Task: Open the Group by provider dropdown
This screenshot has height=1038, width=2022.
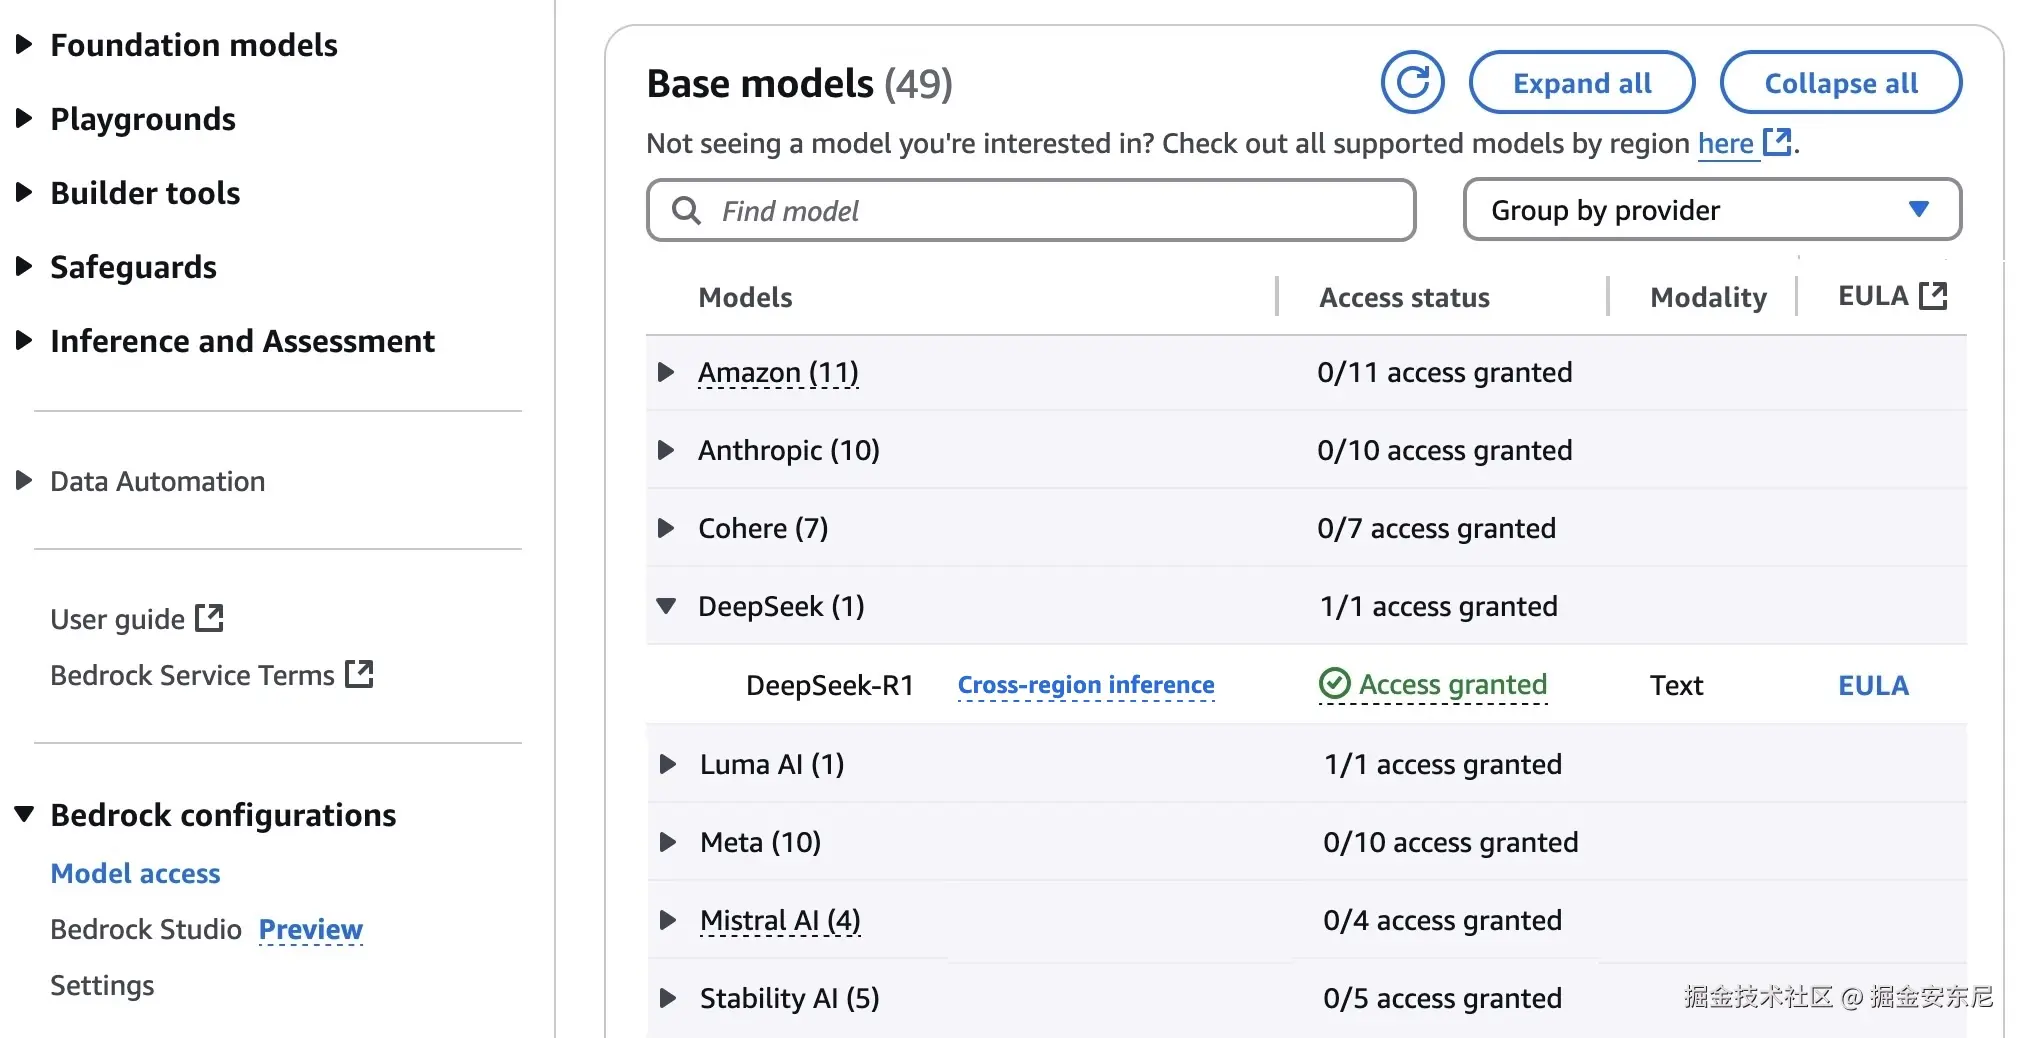Action: (1711, 210)
